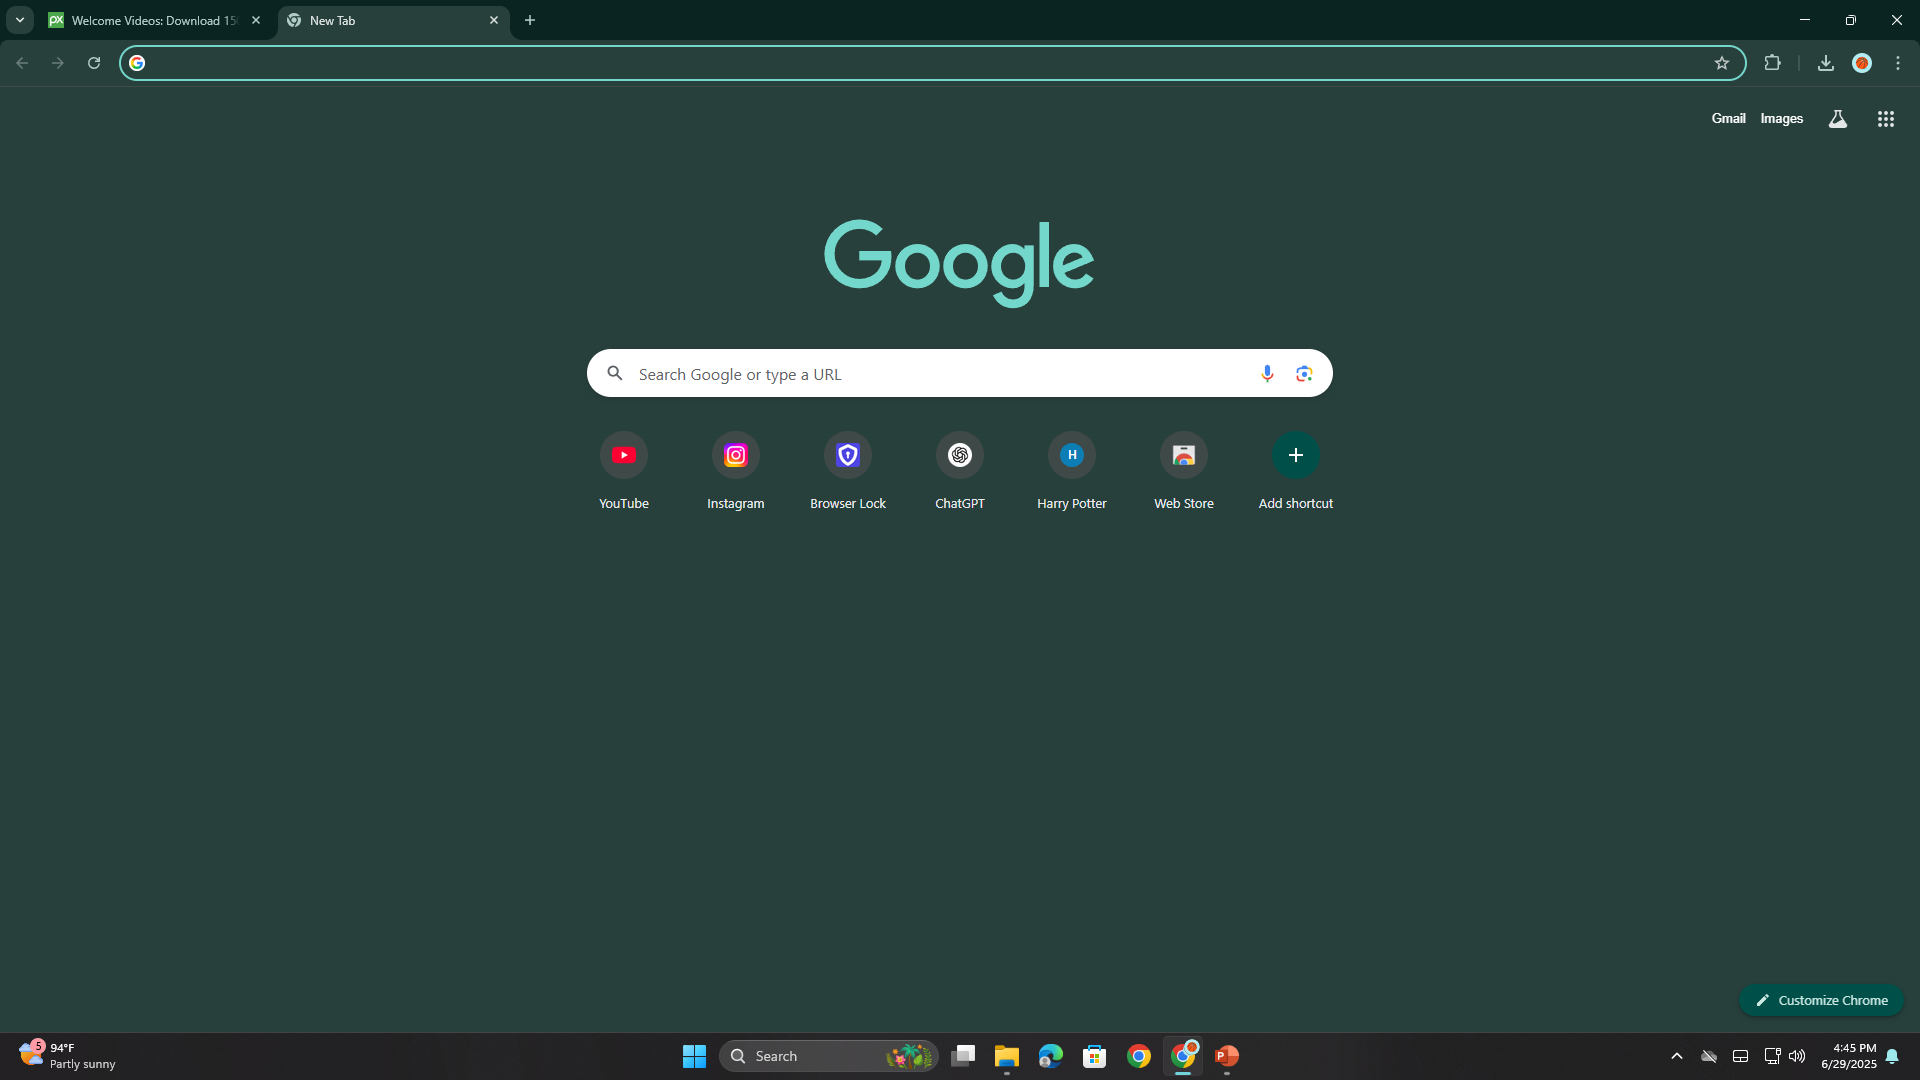This screenshot has height=1080, width=1920.
Task: Launch Microsoft Edge from taskbar
Action: pos(1051,1056)
